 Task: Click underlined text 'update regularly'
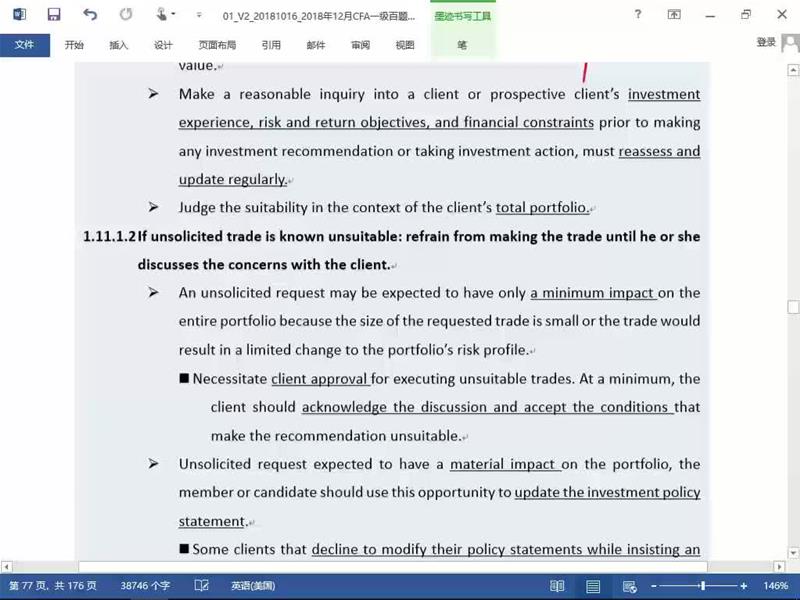[232, 179]
